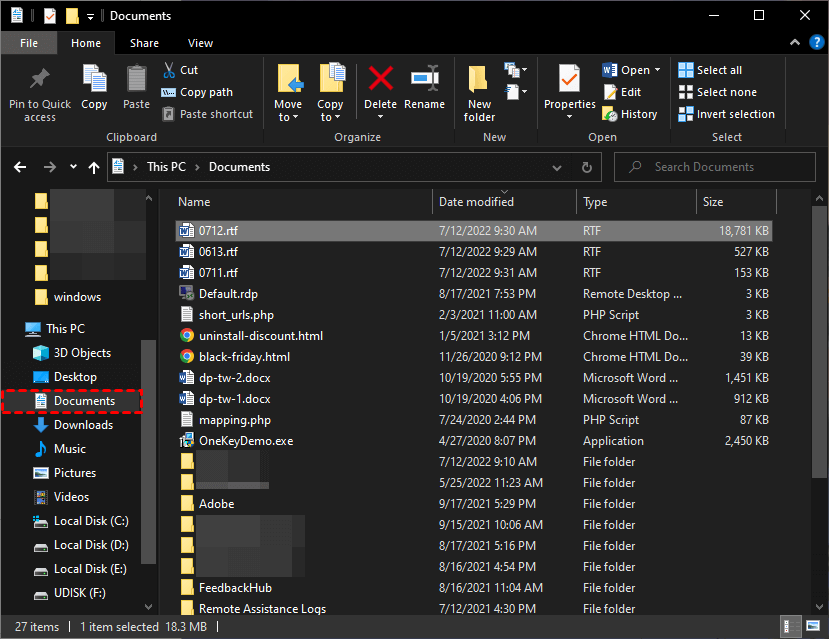Image resolution: width=829 pixels, height=639 pixels.
Task: Click the red Delete icon
Action: point(380,80)
